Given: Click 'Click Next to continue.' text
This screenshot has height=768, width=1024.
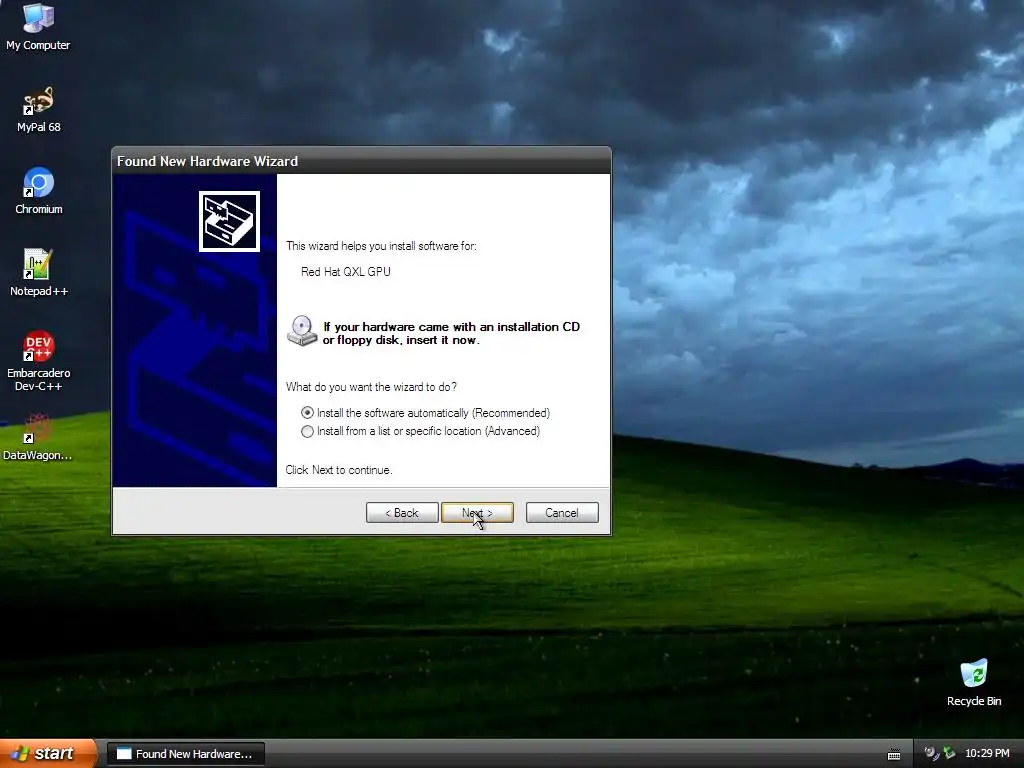Looking at the screenshot, I should tap(339, 470).
